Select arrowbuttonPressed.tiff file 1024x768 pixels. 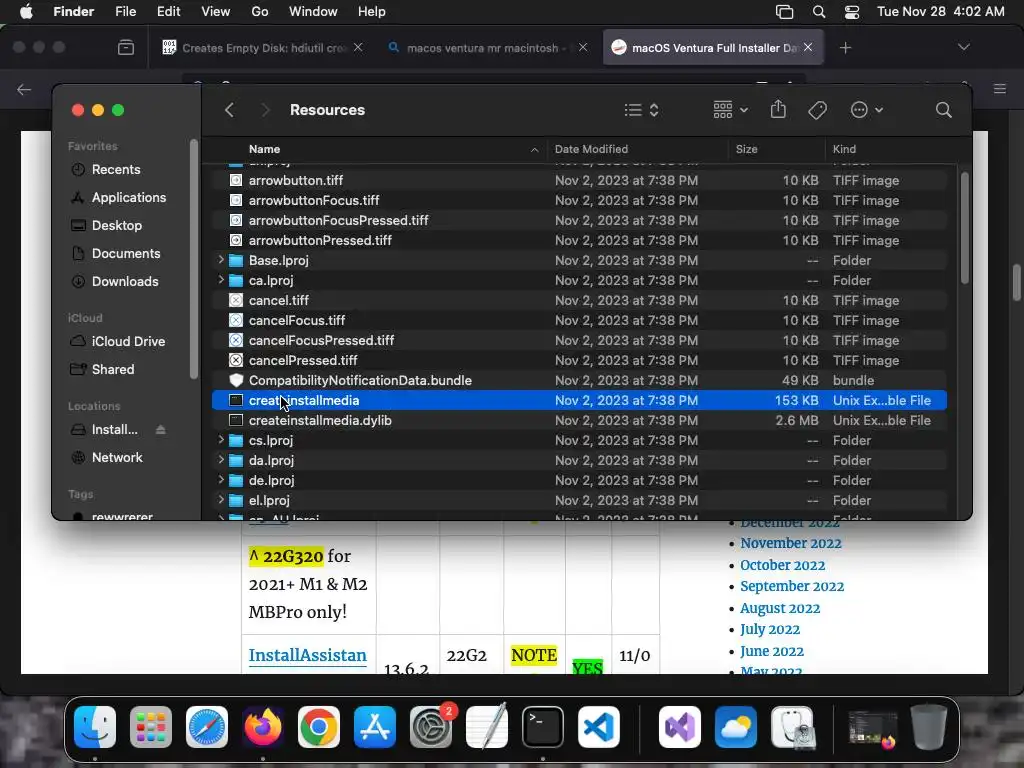(x=579, y=240)
